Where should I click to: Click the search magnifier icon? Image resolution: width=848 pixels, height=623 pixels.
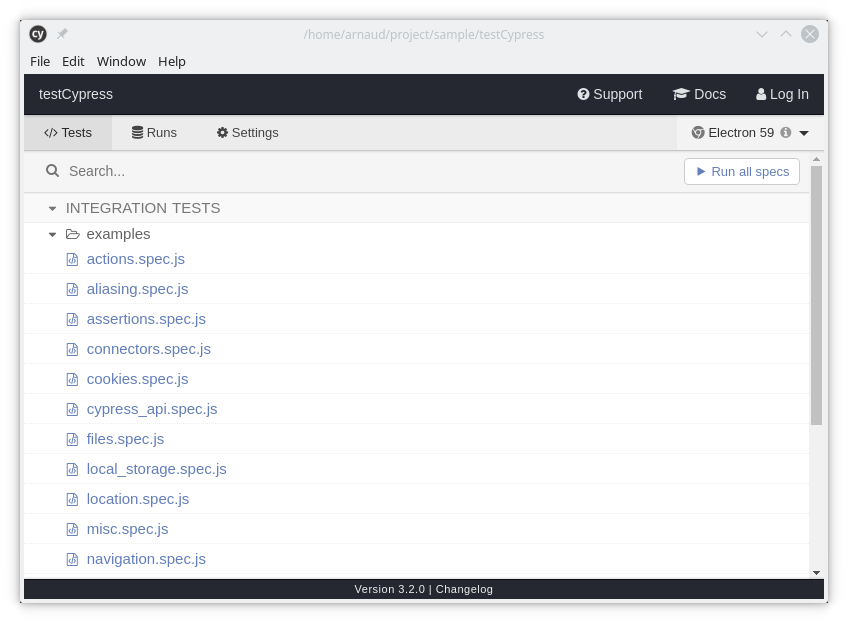[x=52, y=170]
